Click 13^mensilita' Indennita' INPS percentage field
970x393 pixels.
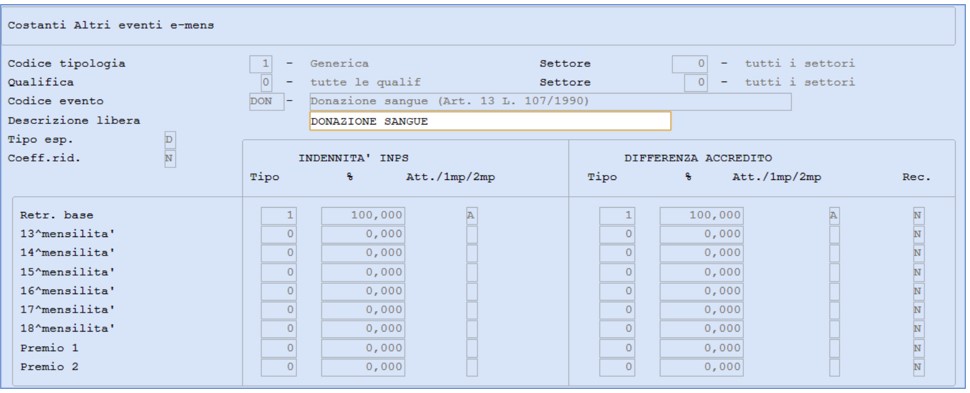[363, 235]
